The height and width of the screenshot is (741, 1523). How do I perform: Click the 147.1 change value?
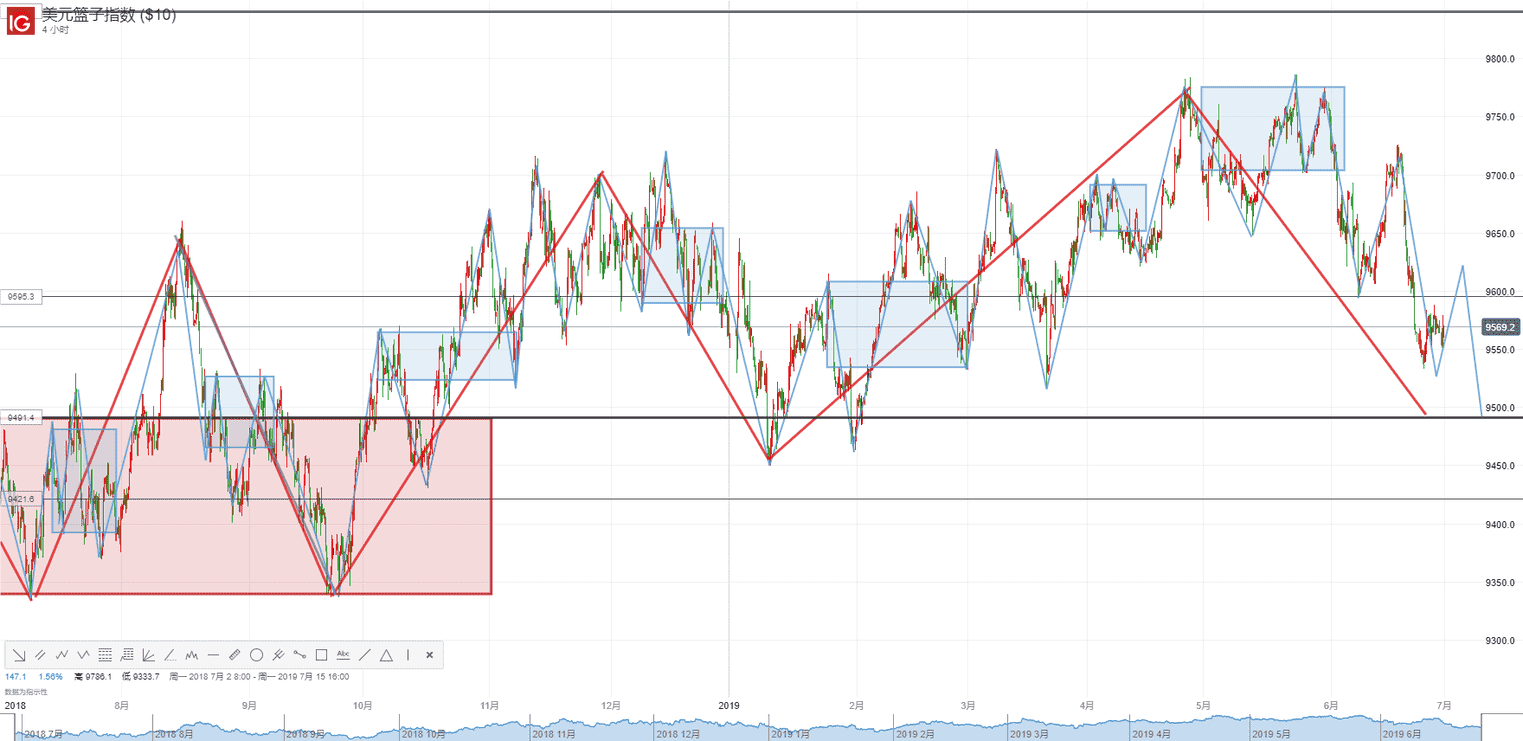tap(15, 677)
